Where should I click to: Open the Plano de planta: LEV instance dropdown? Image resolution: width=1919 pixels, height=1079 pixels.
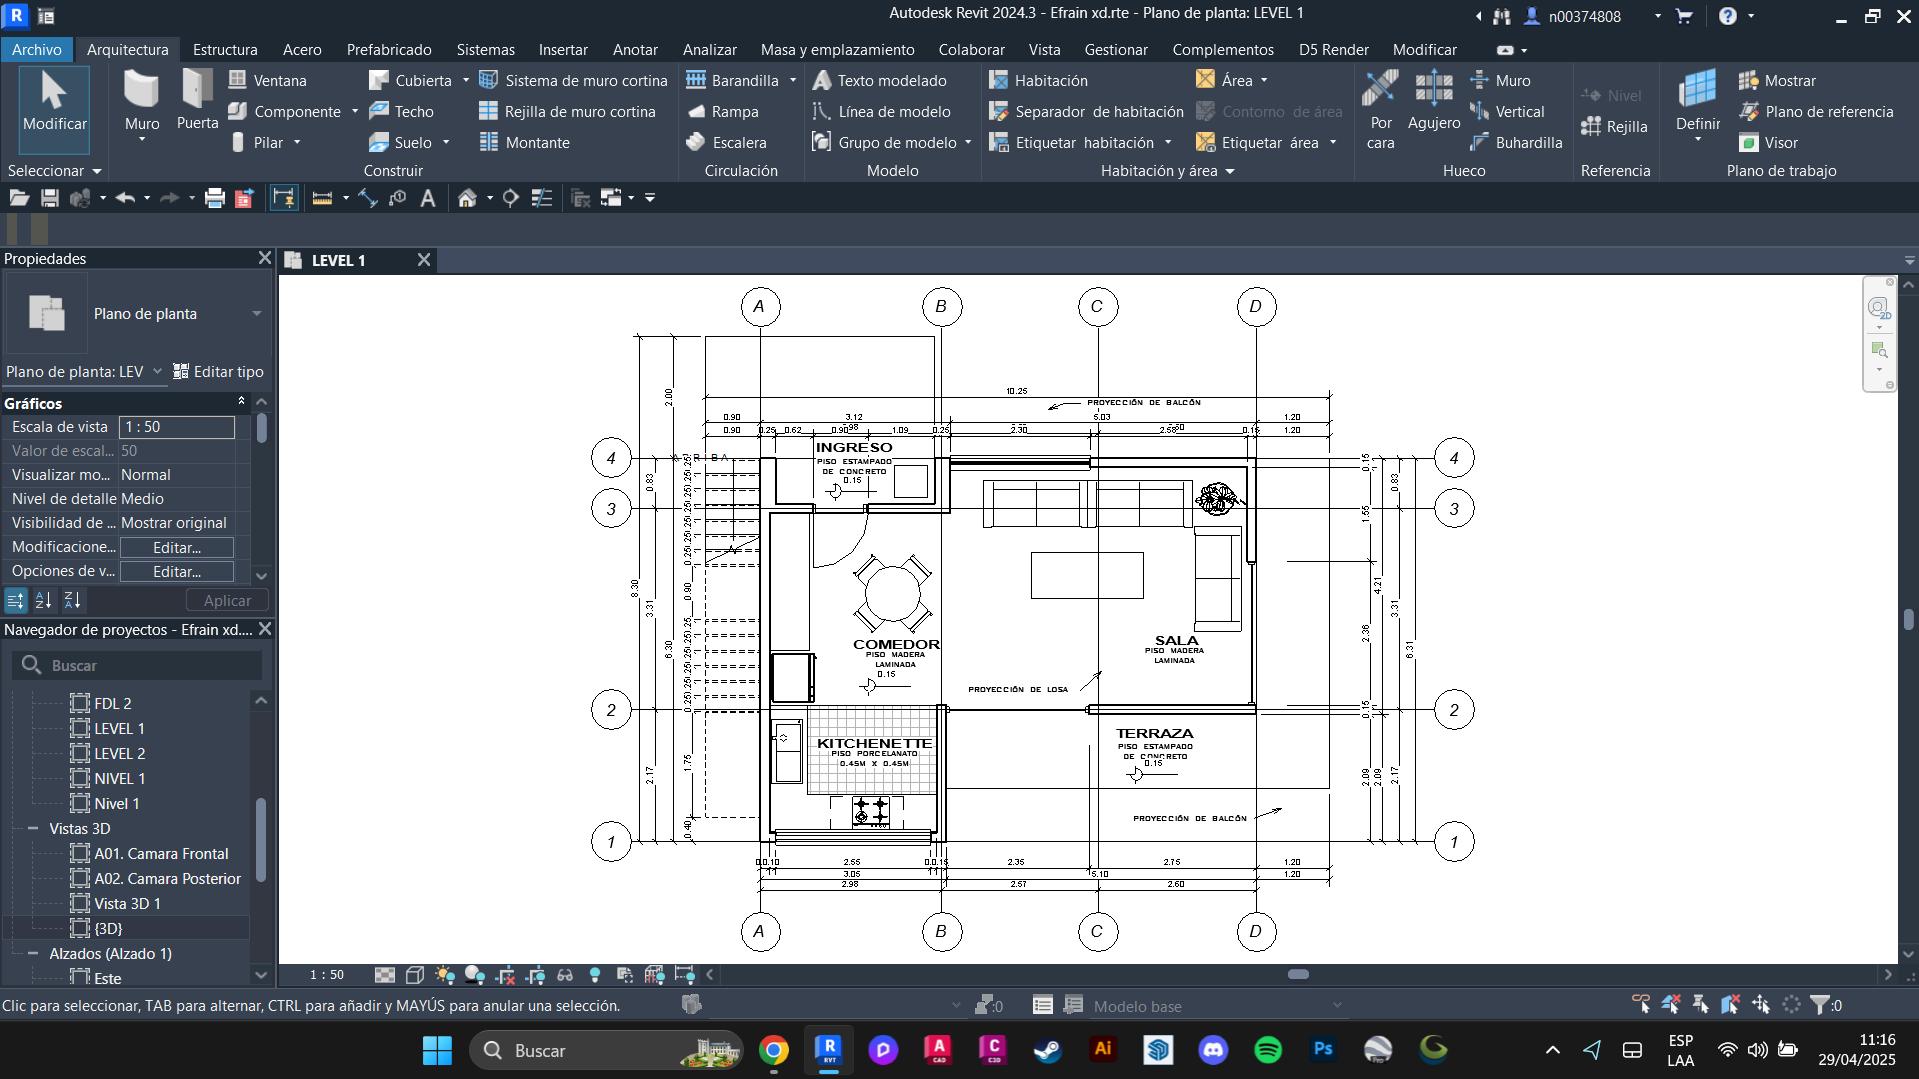coord(84,372)
